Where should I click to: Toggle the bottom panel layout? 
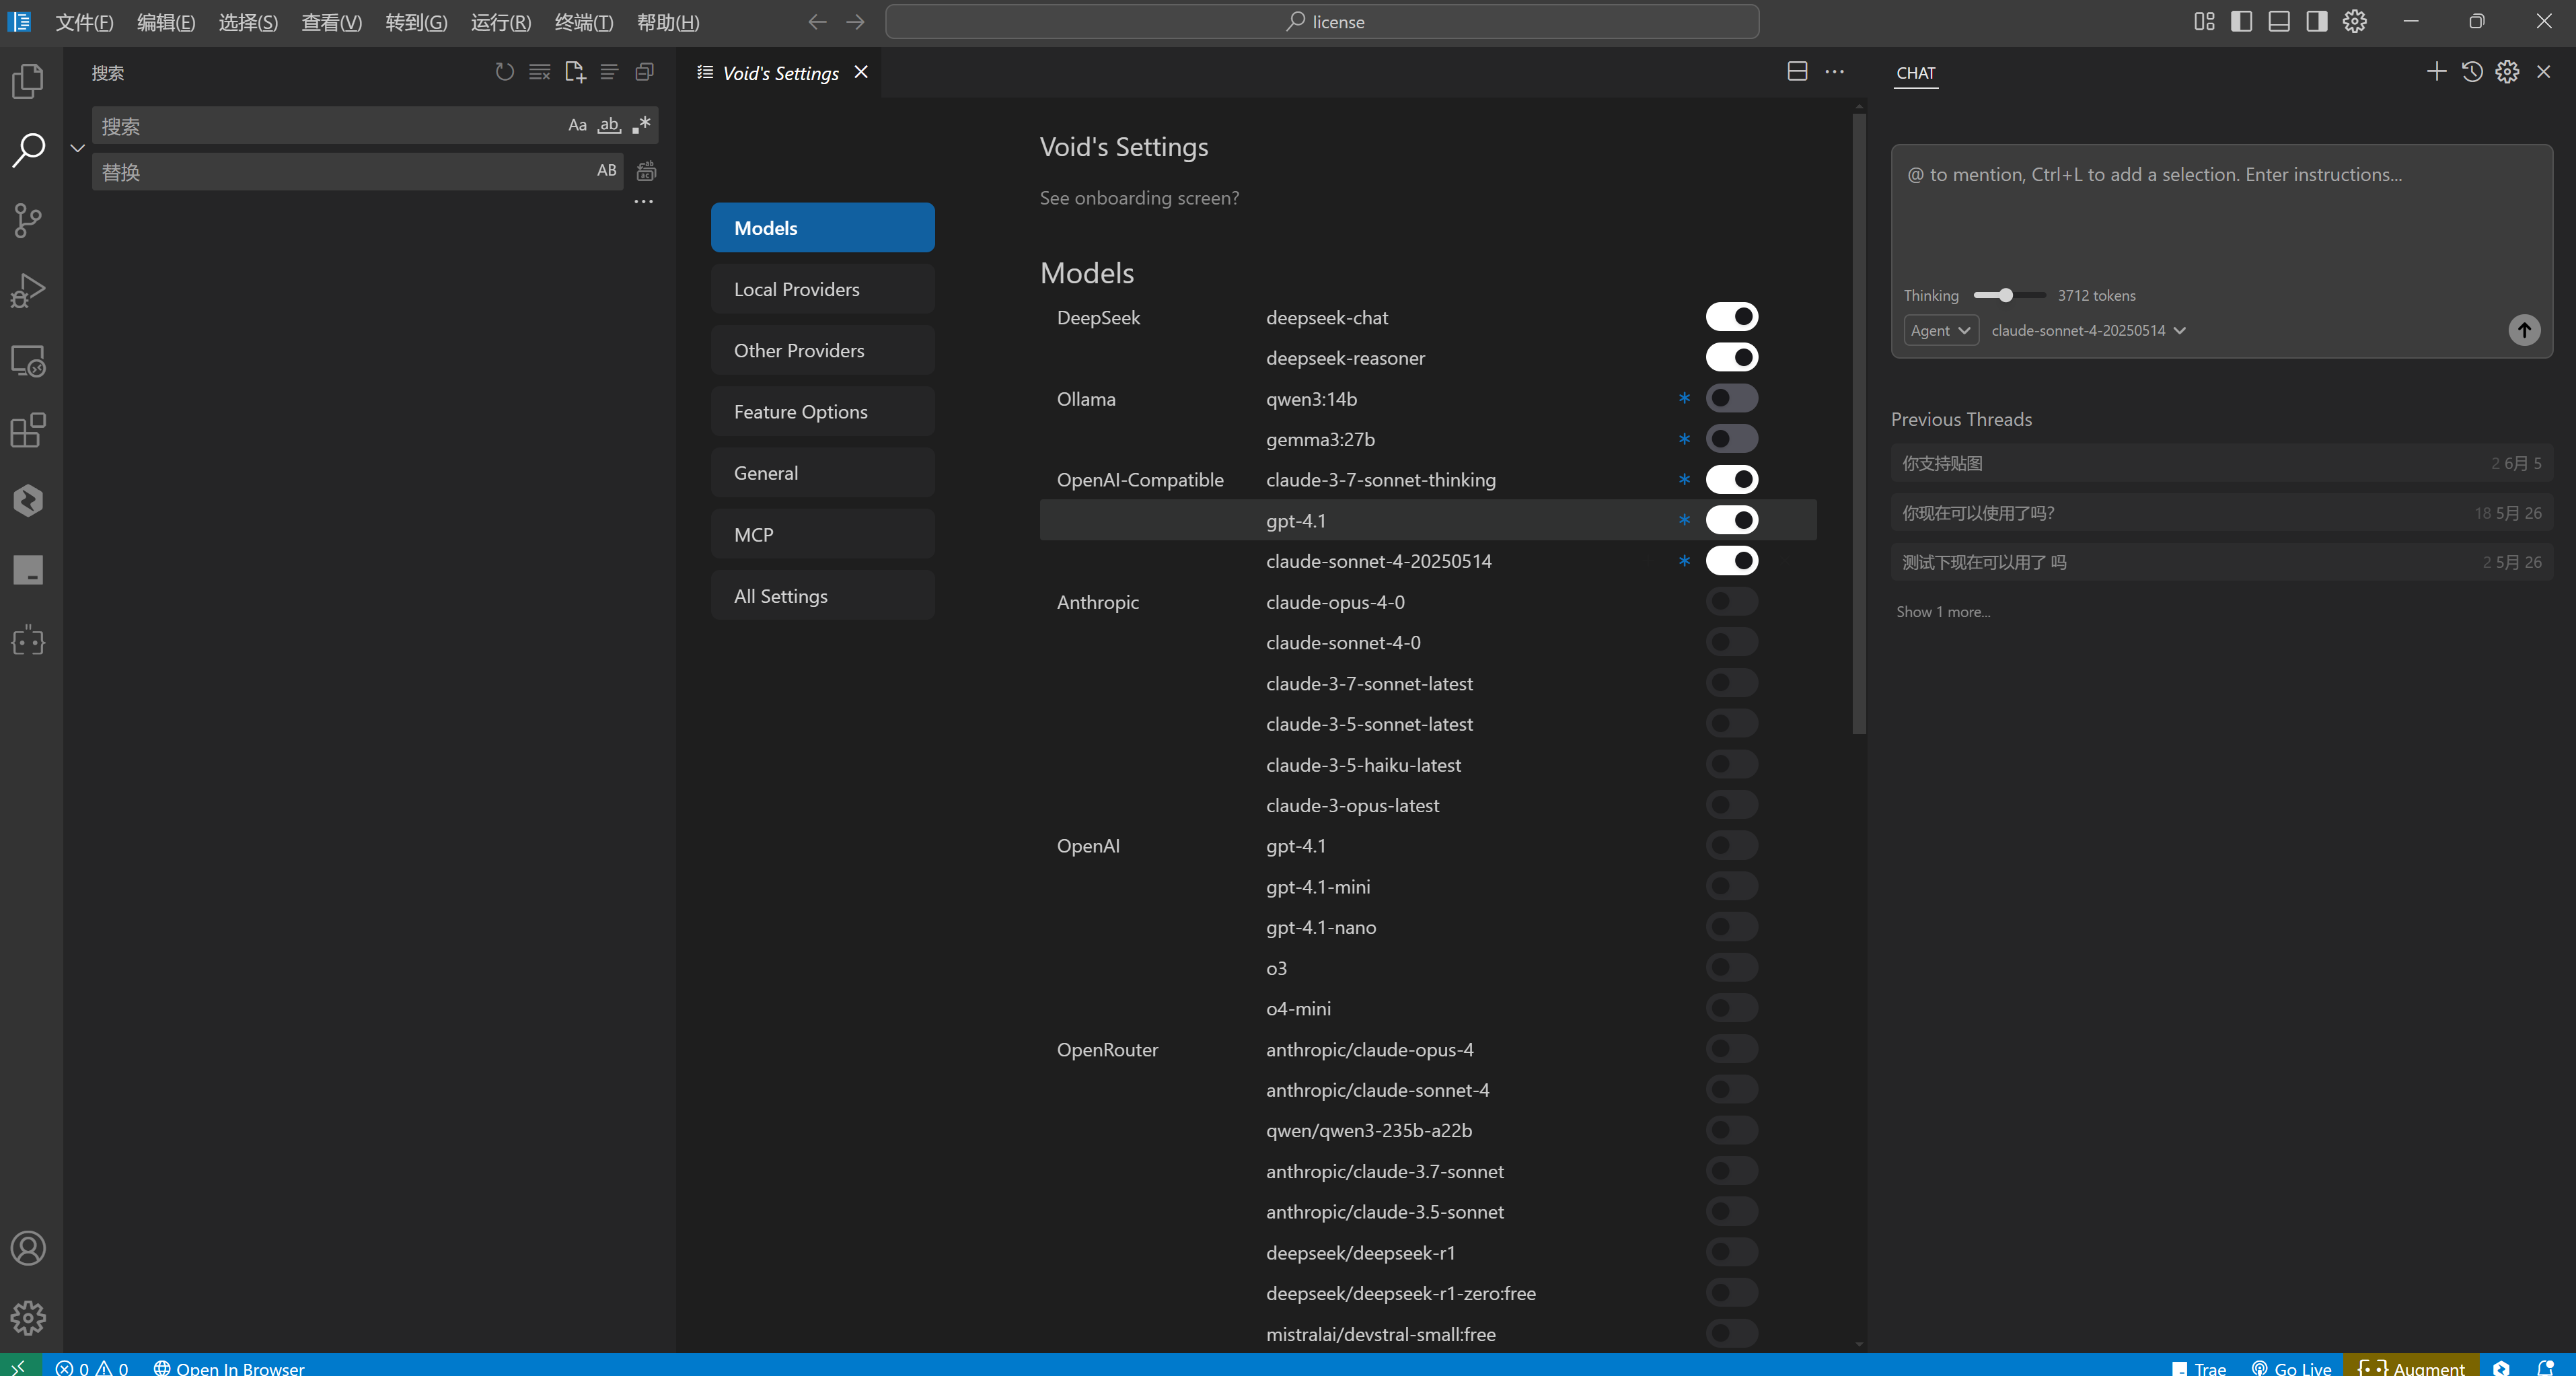click(2279, 22)
